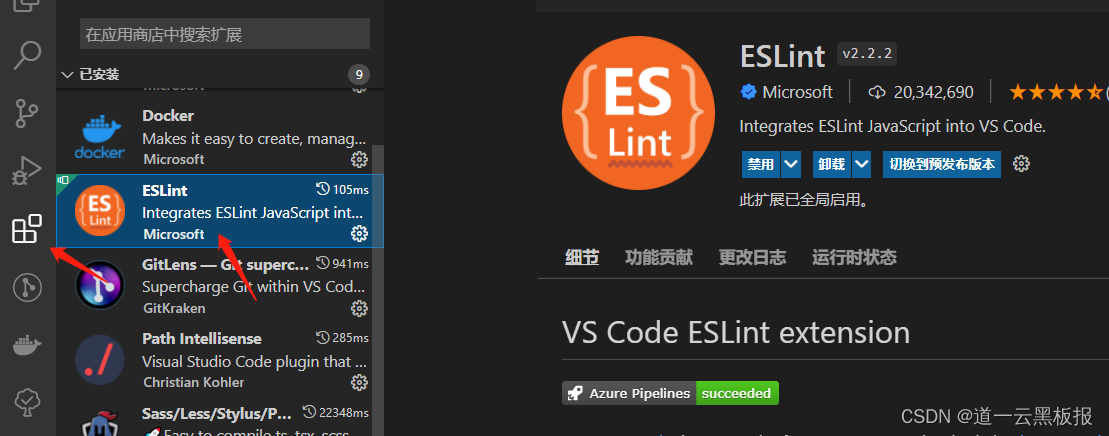Click 'Integrates ESLint JavaScript into VS Code.' description
The height and width of the screenshot is (436, 1109).
(892, 127)
